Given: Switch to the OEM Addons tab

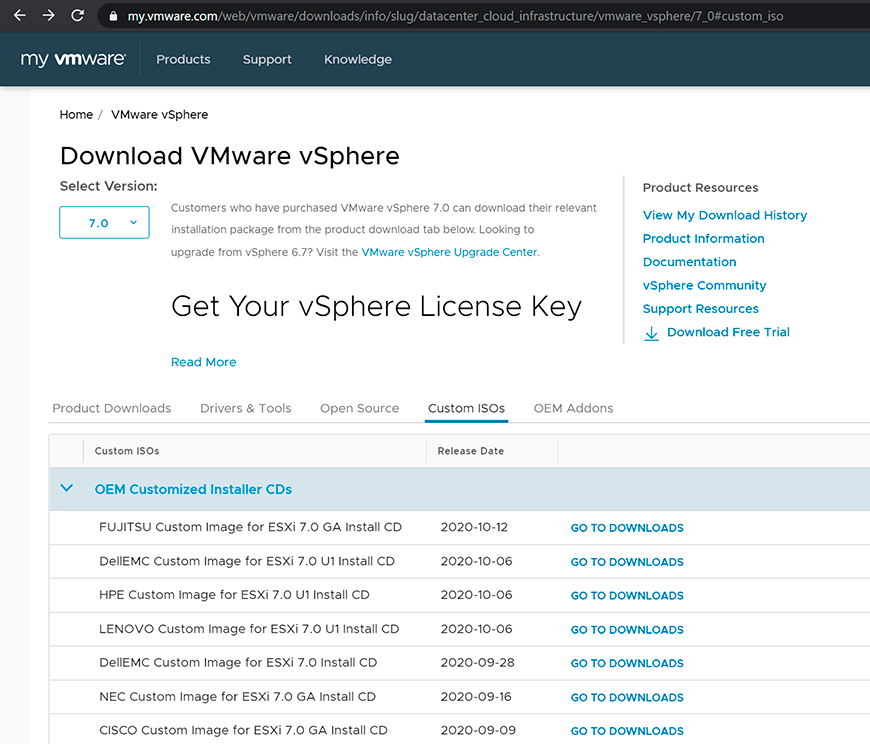Looking at the screenshot, I should point(573,408).
